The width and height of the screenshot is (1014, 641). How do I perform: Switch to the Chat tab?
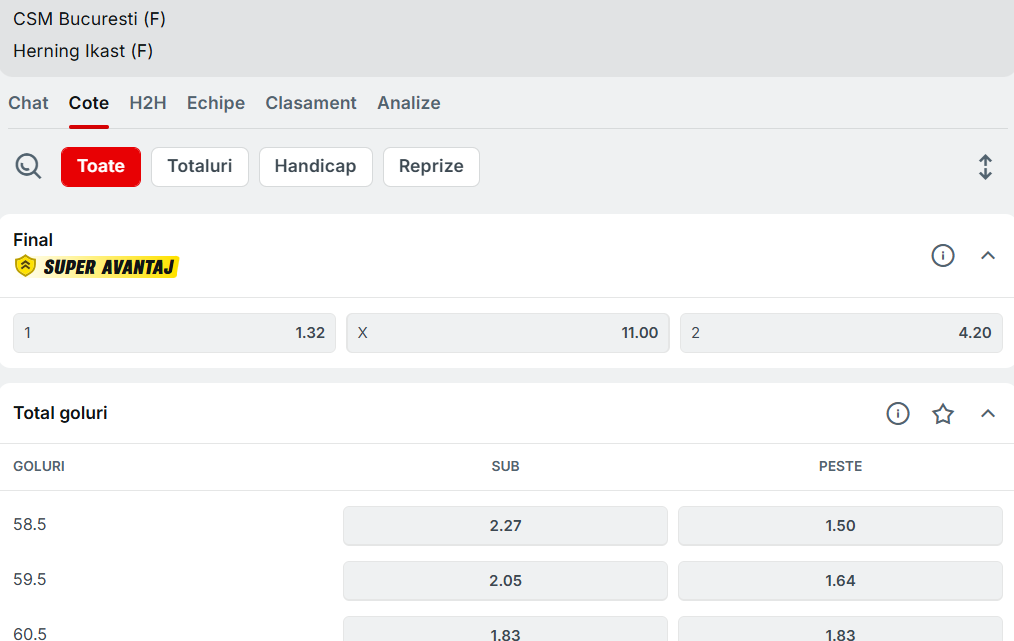[x=28, y=103]
